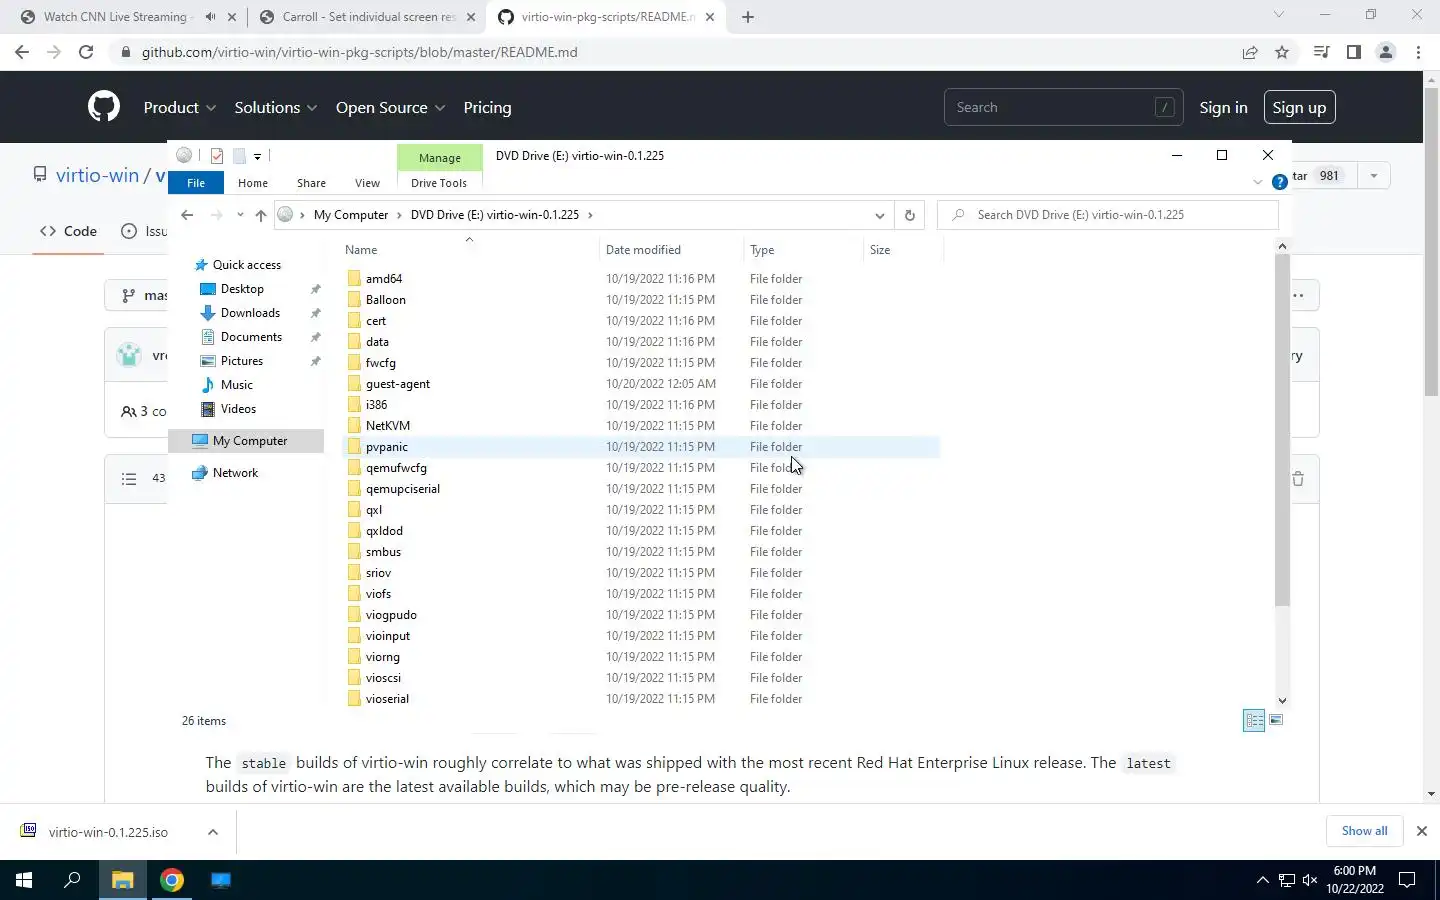Reload the Chrome page
Screen dimensions: 1440x900
click(x=86, y=52)
